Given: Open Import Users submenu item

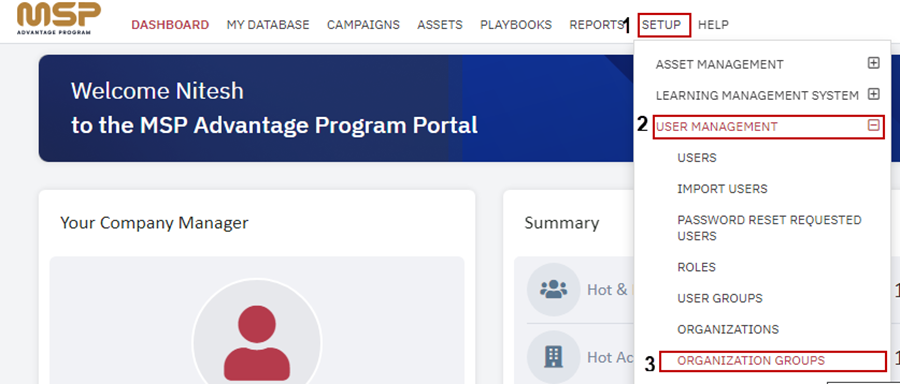Looking at the screenshot, I should pyautogui.click(x=722, y=189).
